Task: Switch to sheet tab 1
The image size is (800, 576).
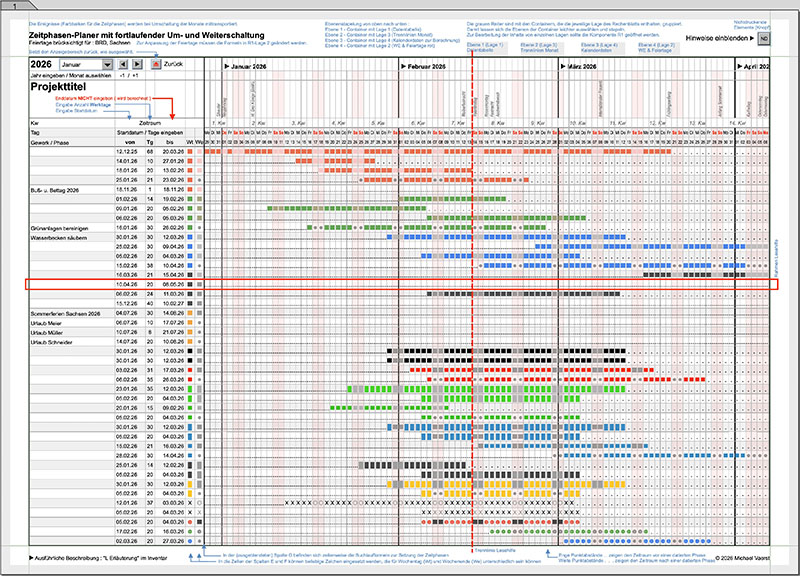Action: tap(14, 6)
